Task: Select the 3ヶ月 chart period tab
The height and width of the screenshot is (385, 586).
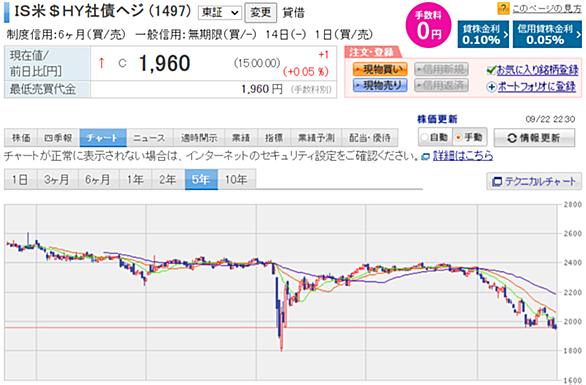Action: click(57, 179)
